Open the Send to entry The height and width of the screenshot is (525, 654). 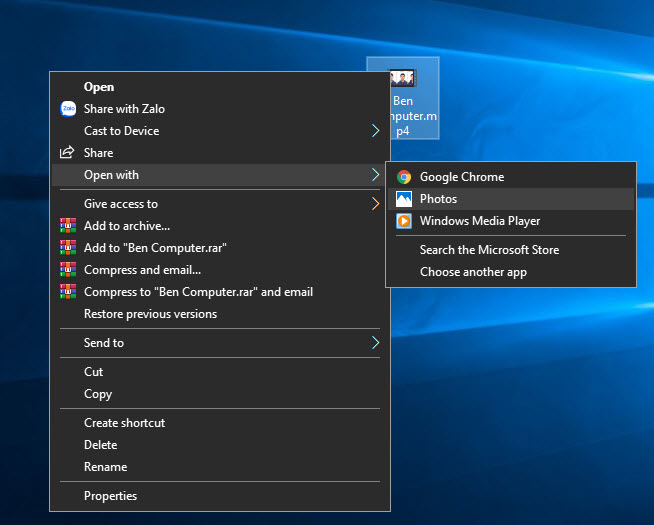220,343
